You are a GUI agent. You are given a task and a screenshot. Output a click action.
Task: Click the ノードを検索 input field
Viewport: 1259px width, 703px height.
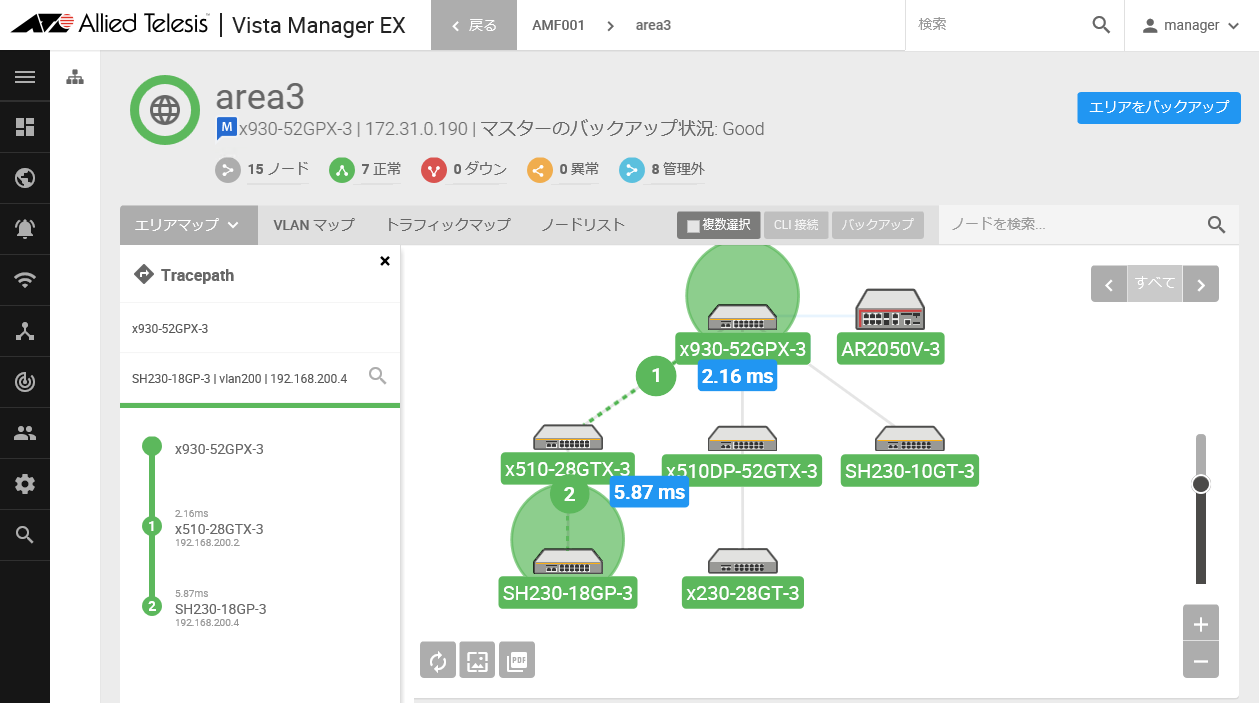pos(1071,225)
